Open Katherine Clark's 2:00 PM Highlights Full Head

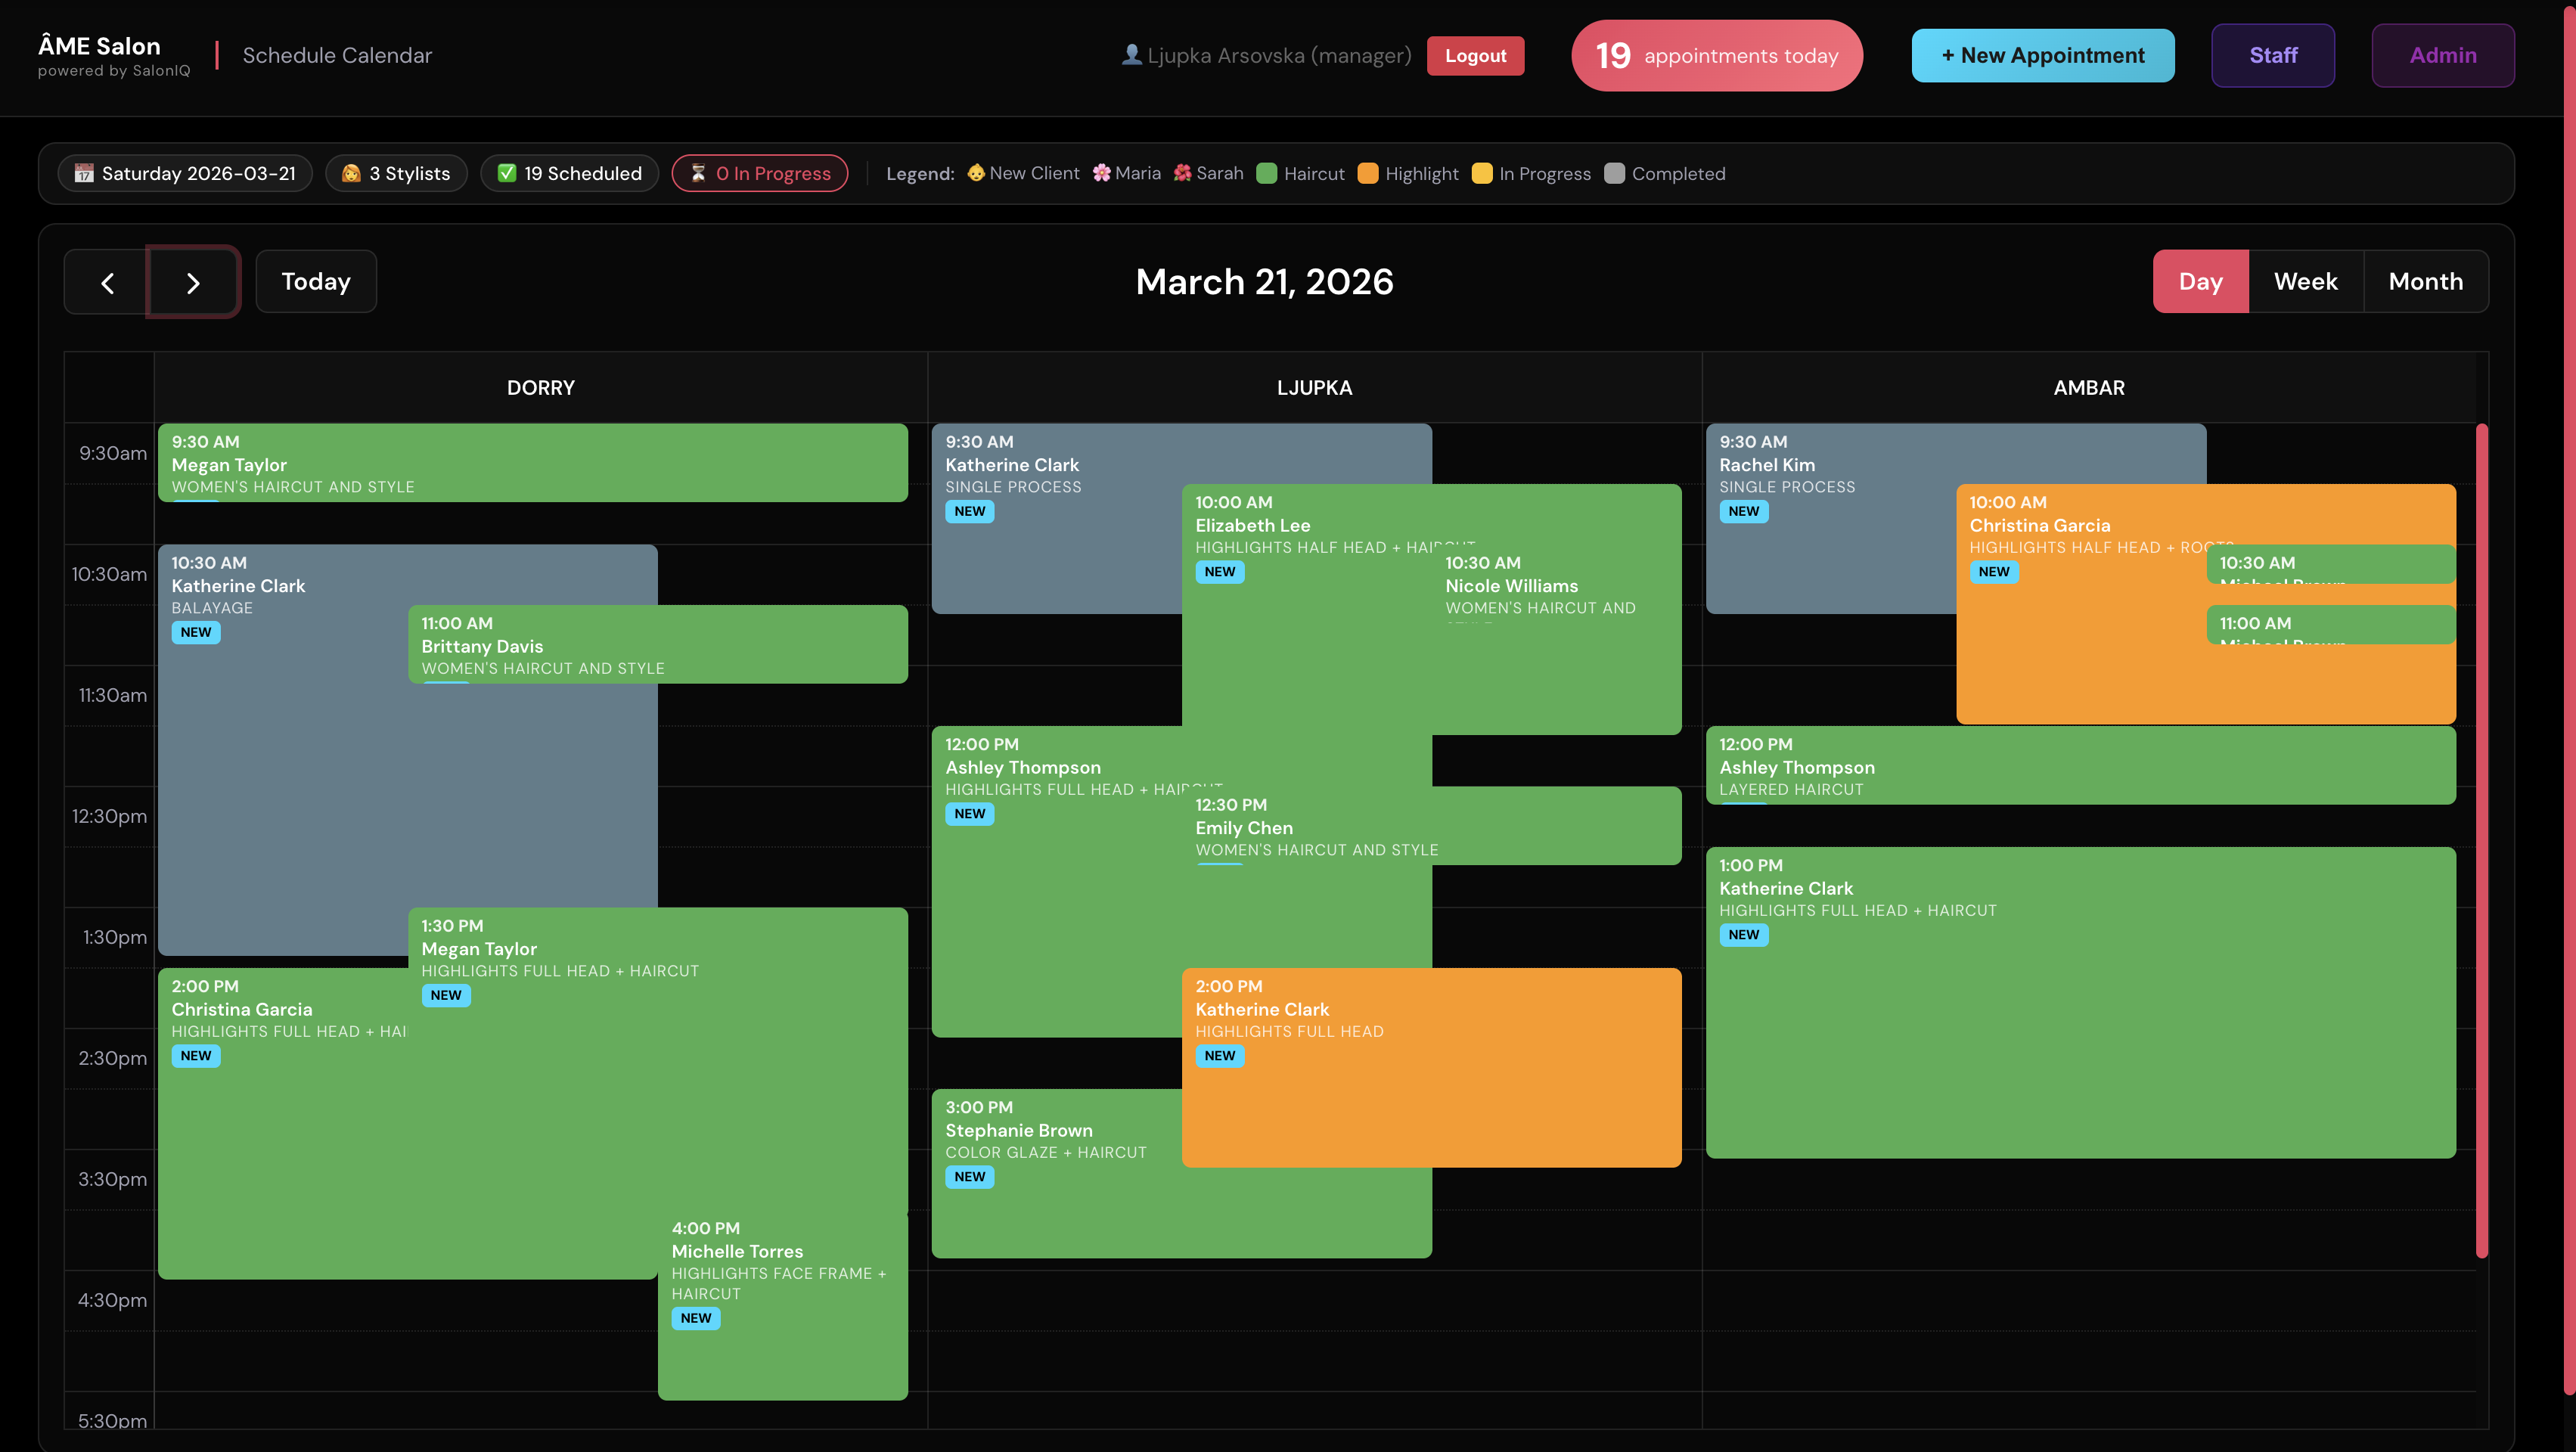[x=1432, y=1067]
